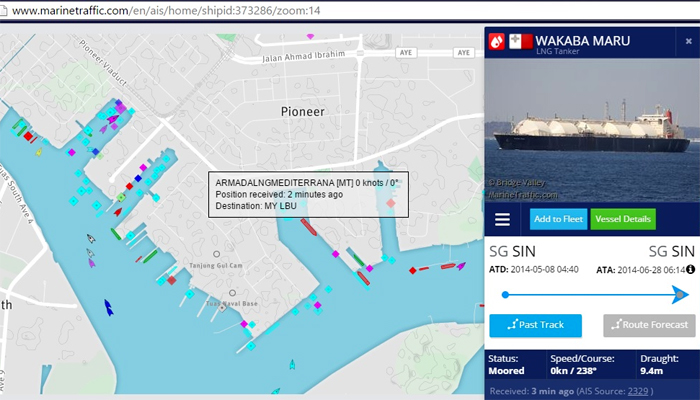Click the 'Destination: MY LBU' tooltip line
700x400 pixels.
pyautogui.click(x=256, y=206)
